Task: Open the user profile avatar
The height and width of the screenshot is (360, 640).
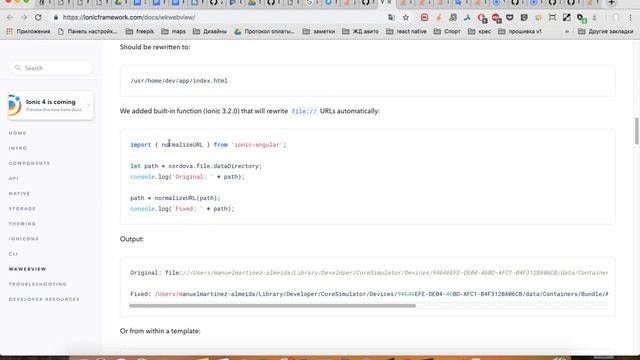Action: coord(616,18)
